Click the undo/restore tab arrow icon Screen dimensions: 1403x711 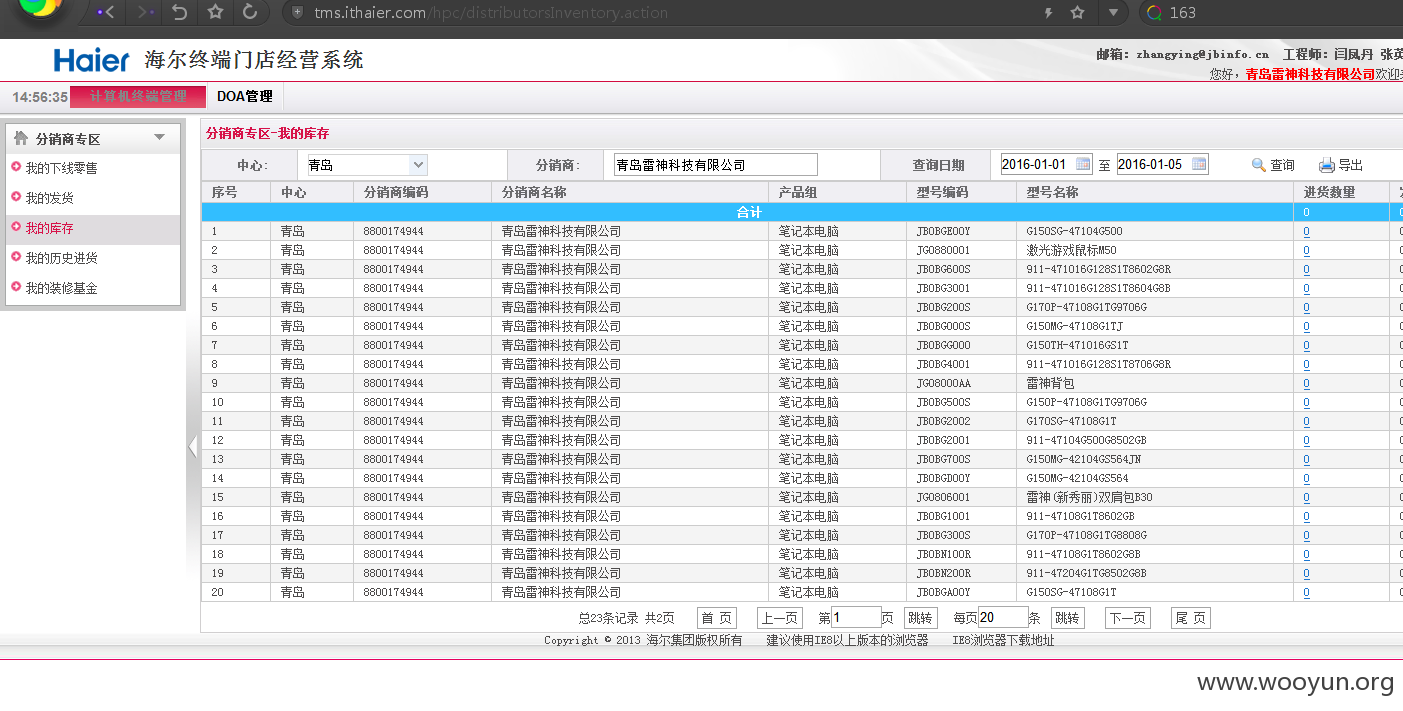(180, 12)
